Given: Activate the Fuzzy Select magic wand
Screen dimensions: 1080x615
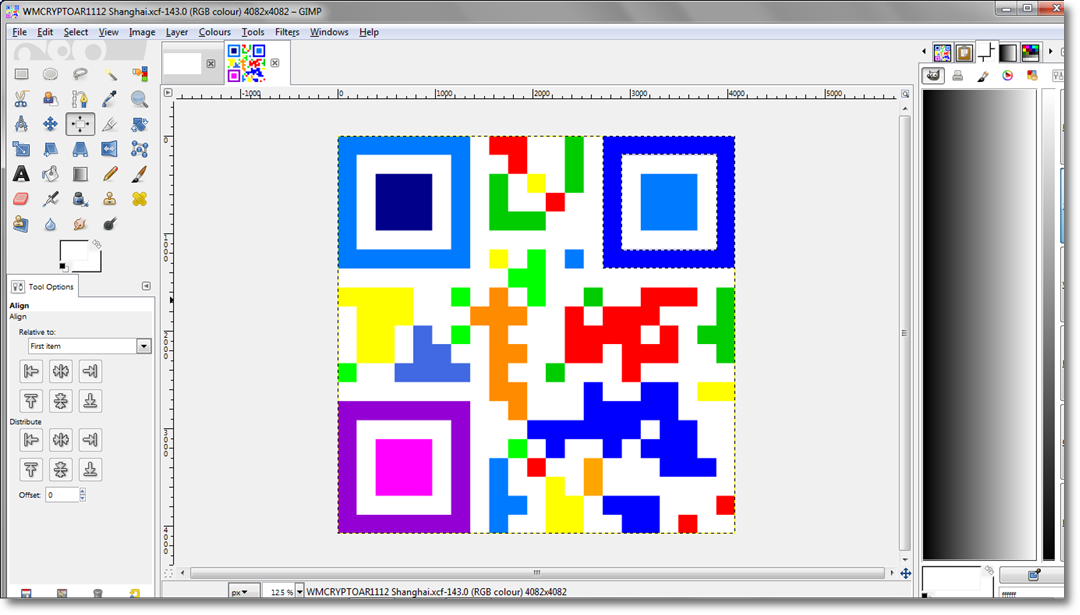Looking at the screenshot, I should click(110, 74).
